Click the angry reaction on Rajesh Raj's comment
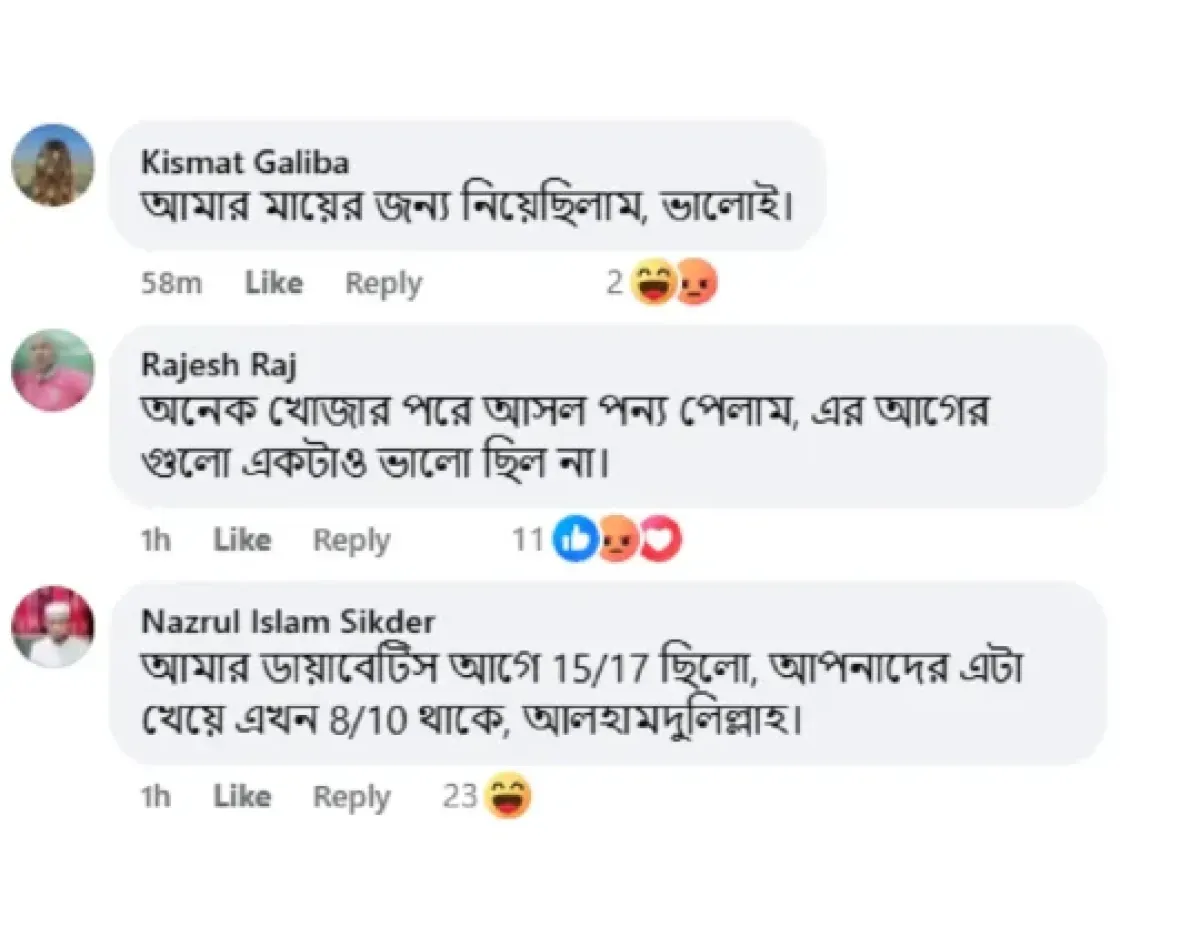This screenshot has height=937, width=1200. (x=618, y=540)
